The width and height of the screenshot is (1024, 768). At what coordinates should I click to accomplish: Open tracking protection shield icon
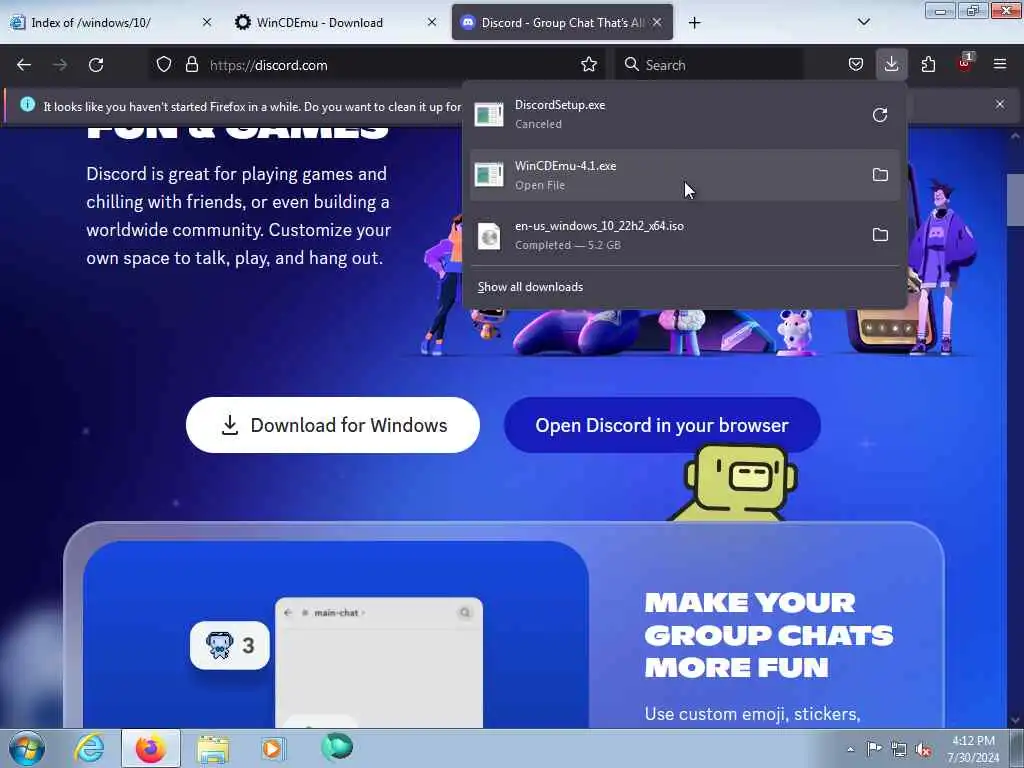164,65
